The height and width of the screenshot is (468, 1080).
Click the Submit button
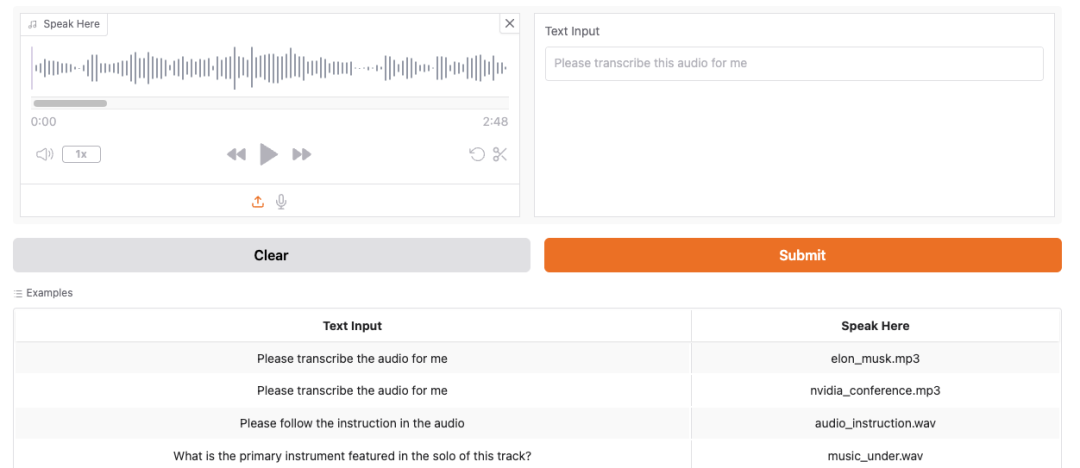[x=802, y=255]
